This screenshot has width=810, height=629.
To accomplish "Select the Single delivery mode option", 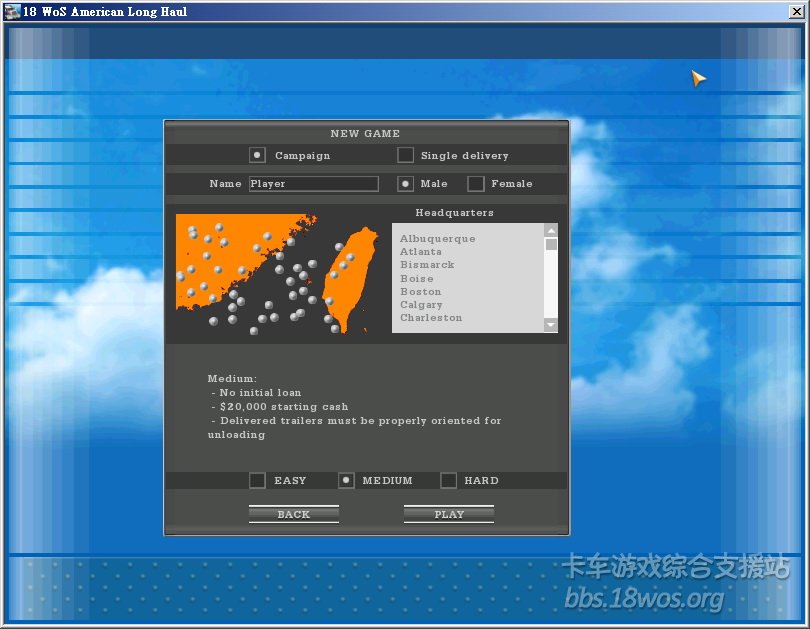I will (x=406, y=155).
